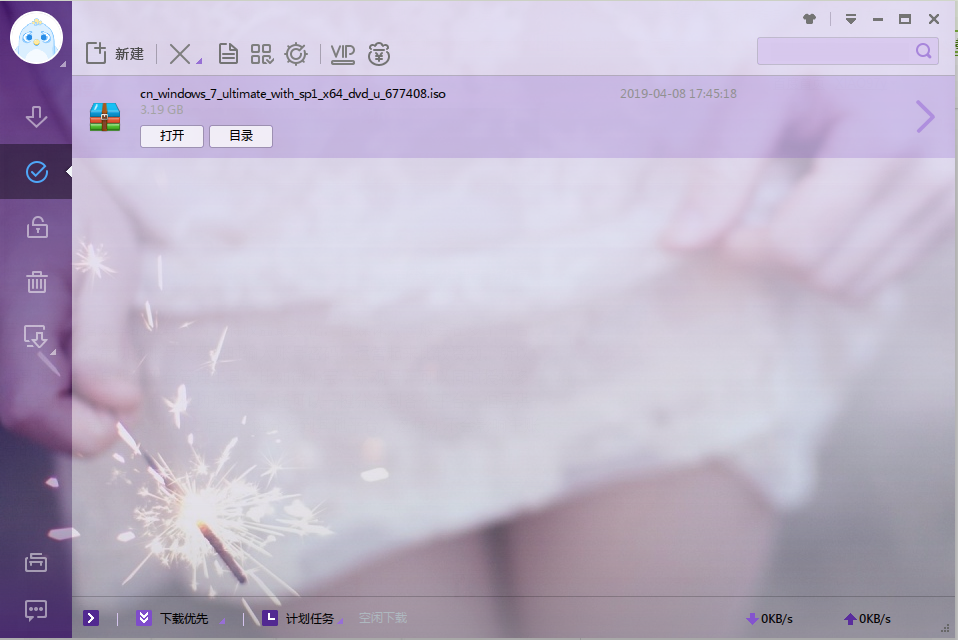Open the recycle bin in sidebar
Screen dimensions: 958x640
click(36, 282)
